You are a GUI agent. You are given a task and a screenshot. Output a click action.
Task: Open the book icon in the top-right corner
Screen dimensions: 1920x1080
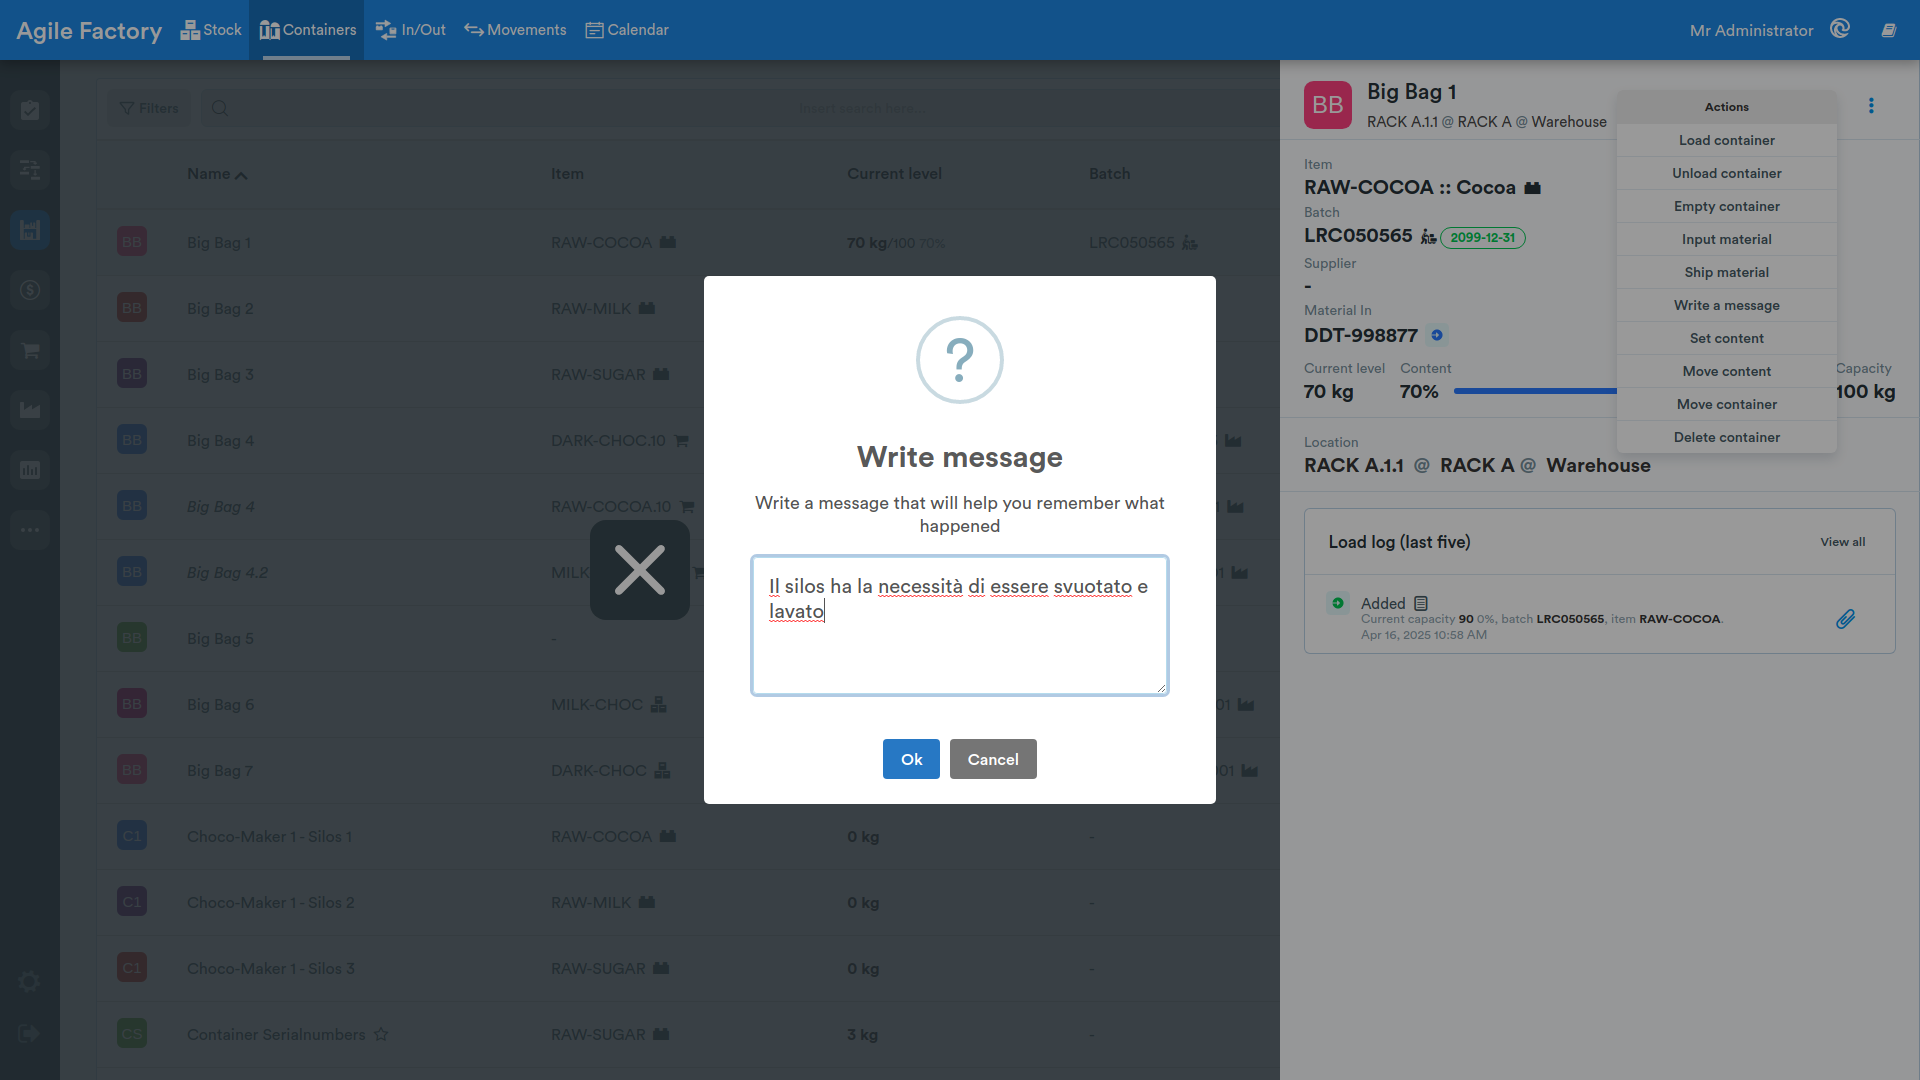(x=1888, y=30)
